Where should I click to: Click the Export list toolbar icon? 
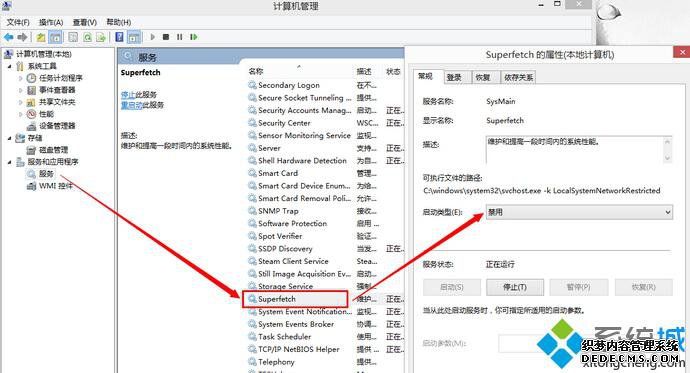coord(101,37)
